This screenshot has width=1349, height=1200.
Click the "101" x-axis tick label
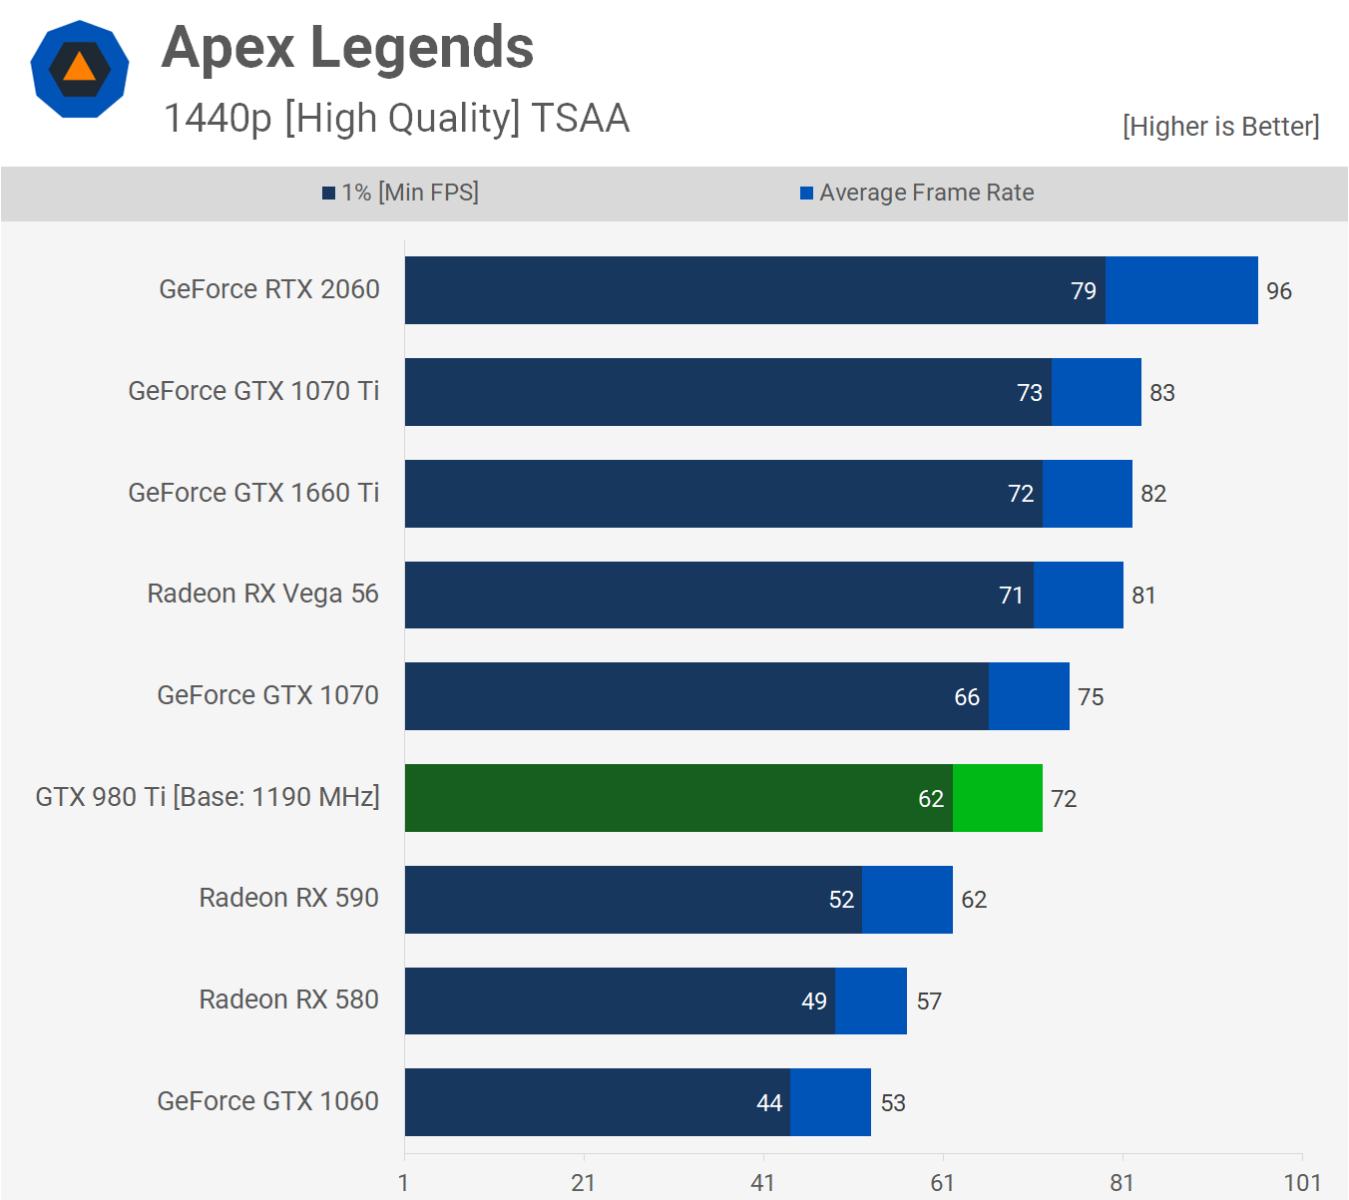point(1302,1183)
